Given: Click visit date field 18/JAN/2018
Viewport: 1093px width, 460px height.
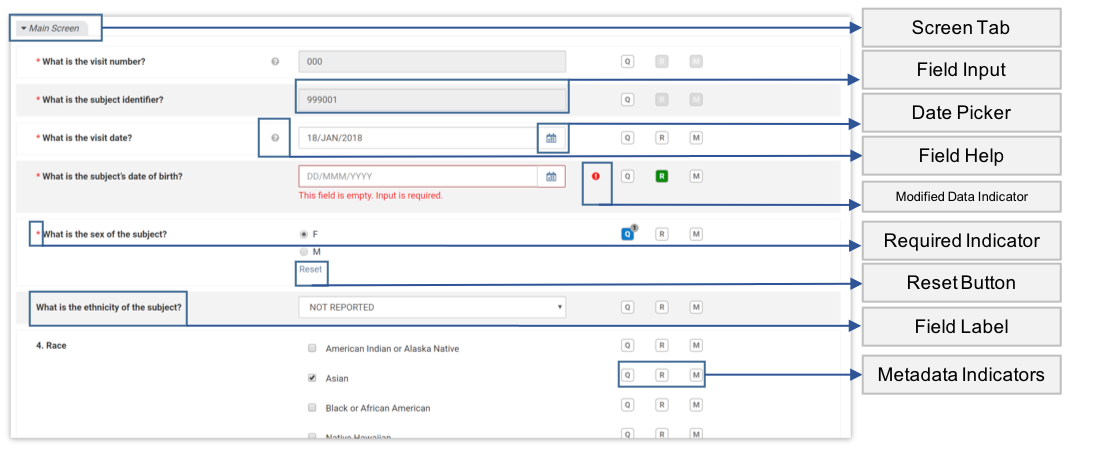Looking at the screenshot, I should pyautogui.click(x=418, y=138).
